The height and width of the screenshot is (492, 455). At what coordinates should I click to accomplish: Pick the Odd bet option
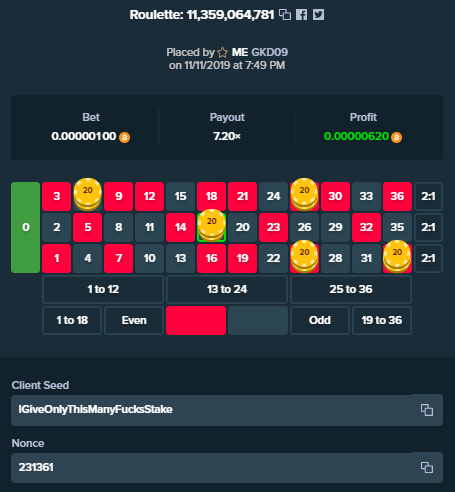320,320
